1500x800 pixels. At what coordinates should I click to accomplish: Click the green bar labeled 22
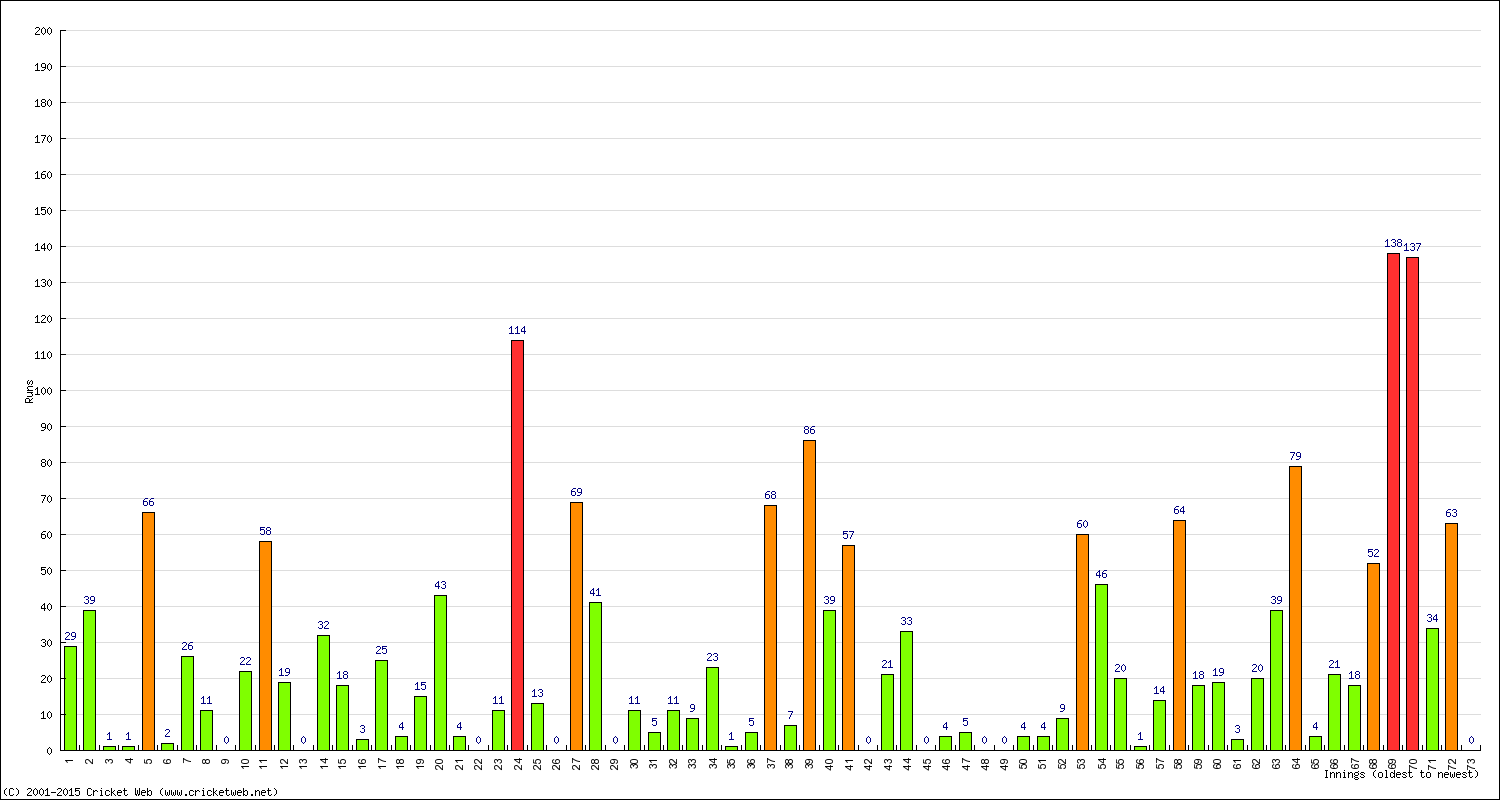(x=245, y=710)
